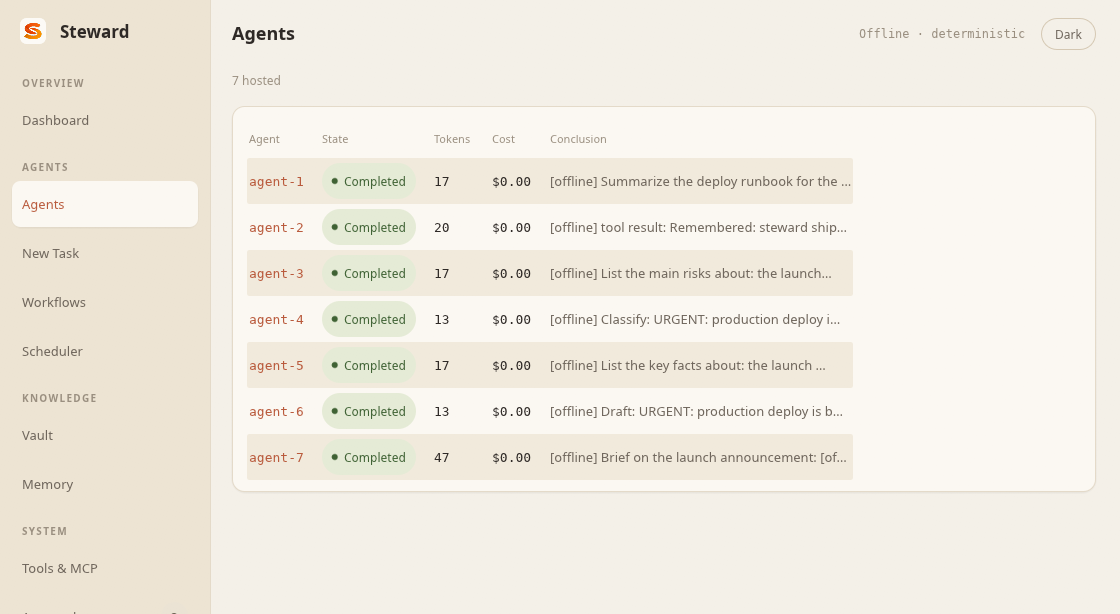Click token count 47 for agent-7
1120x614 pixels.
(441, 458)
